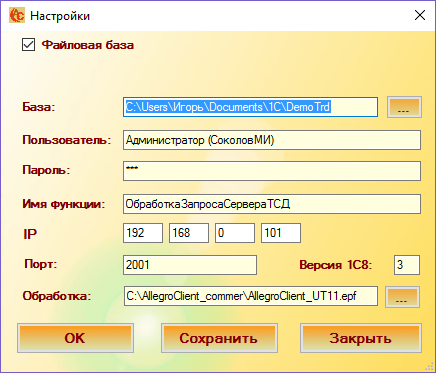The width and height of the screenshot is (436, 373).
Task: Click the Версия 1С8: label
Action: click(x=335, y=265)
